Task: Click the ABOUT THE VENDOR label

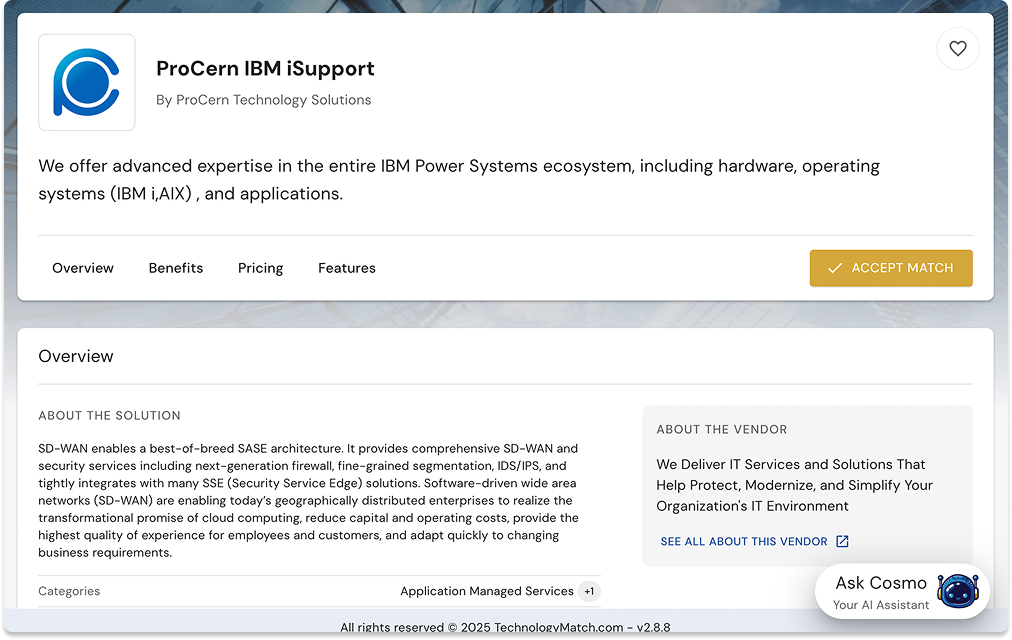Action: tap(722, 430)
